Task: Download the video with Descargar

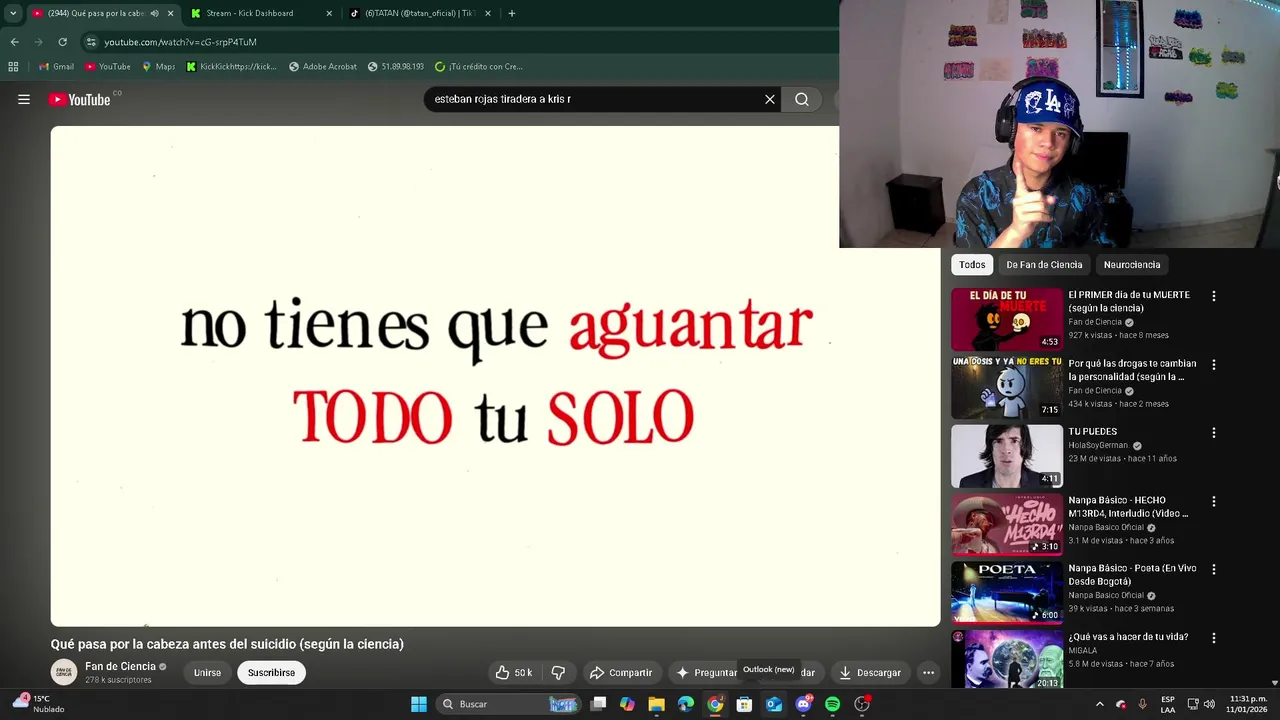Action: point(869,673)
